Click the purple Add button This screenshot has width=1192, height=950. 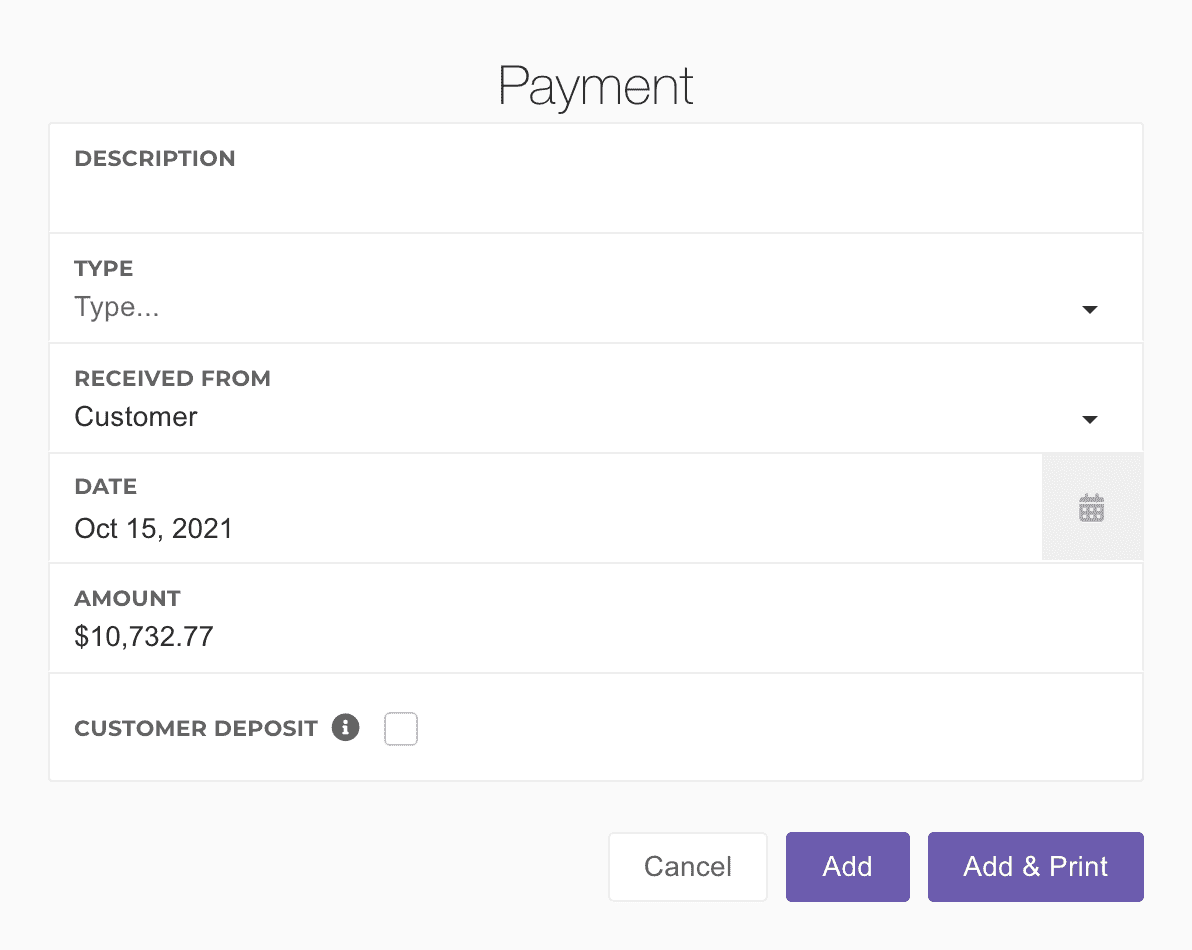point(847,866)
